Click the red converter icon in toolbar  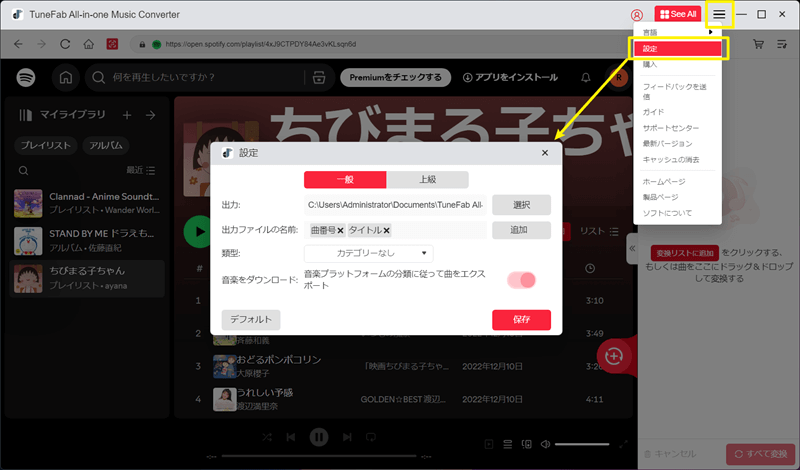click(x=112, y=44)
